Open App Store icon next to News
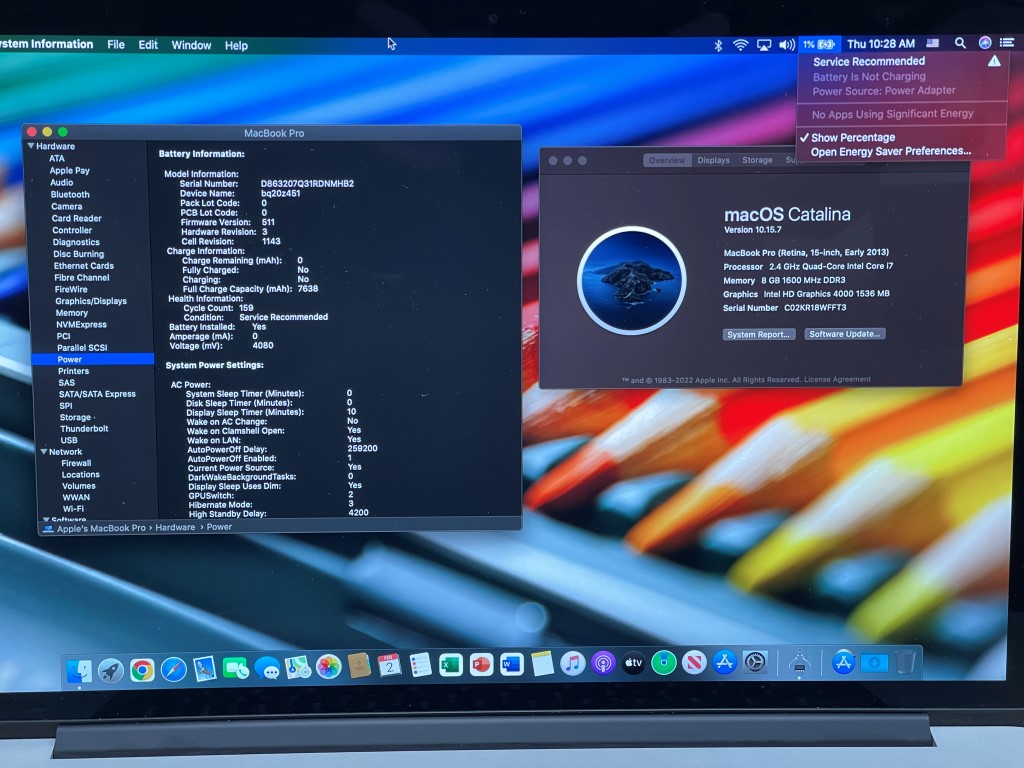1024x768 pixels. pyautogui.click(x=724, y=662)
